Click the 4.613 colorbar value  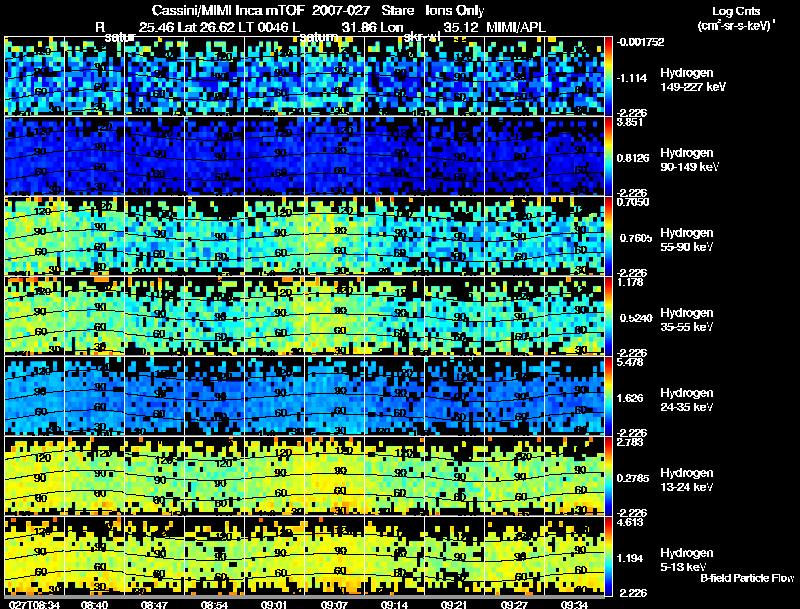[x=630, y=523]
